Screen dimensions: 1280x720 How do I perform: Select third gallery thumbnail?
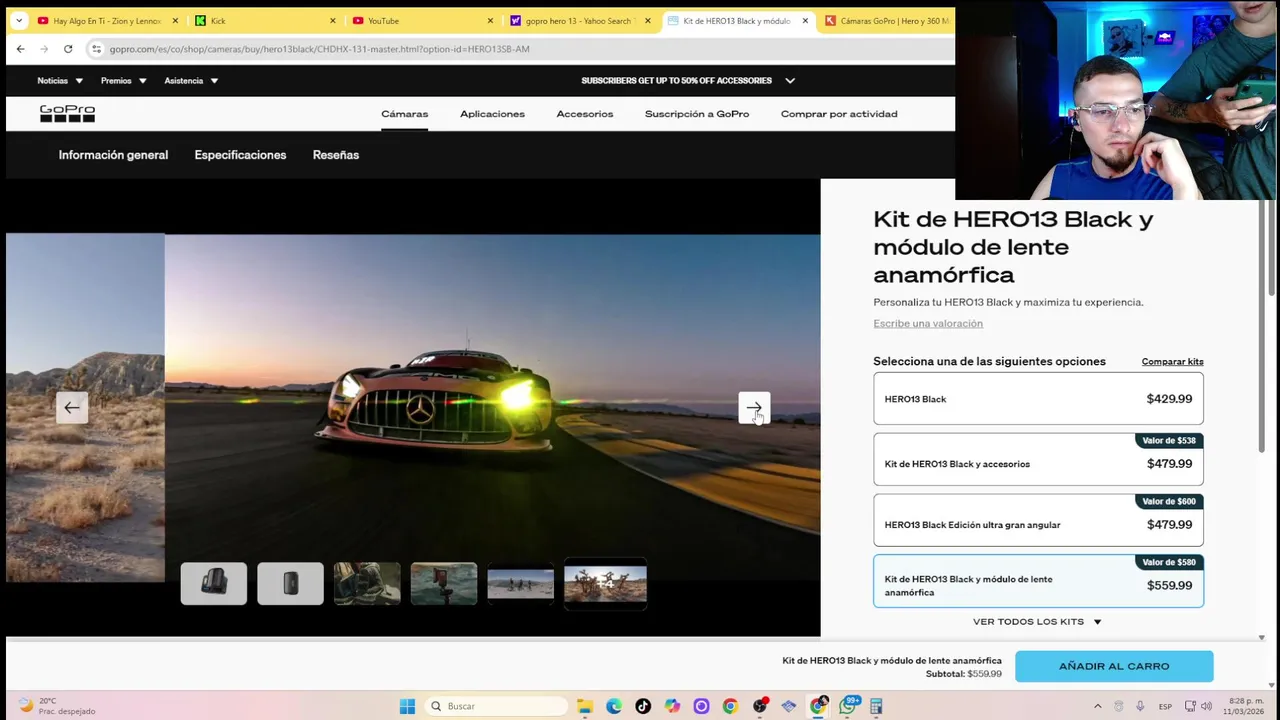pos(367,584)
